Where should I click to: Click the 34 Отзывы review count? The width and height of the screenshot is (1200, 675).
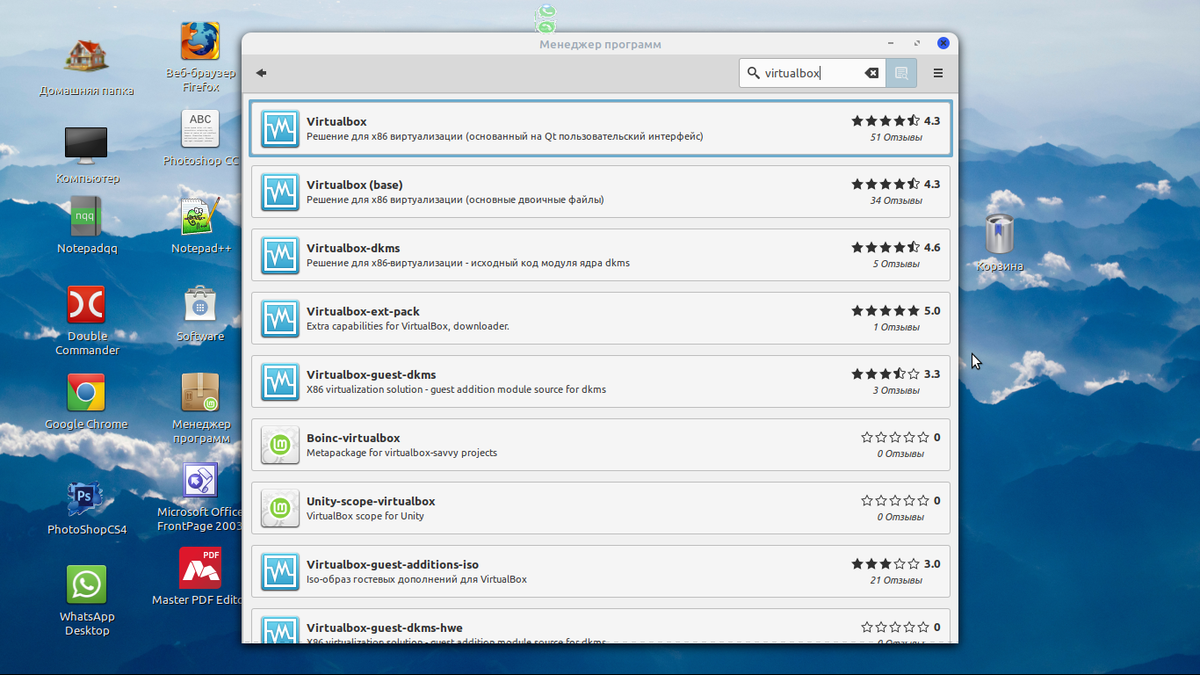pos(896,200)
